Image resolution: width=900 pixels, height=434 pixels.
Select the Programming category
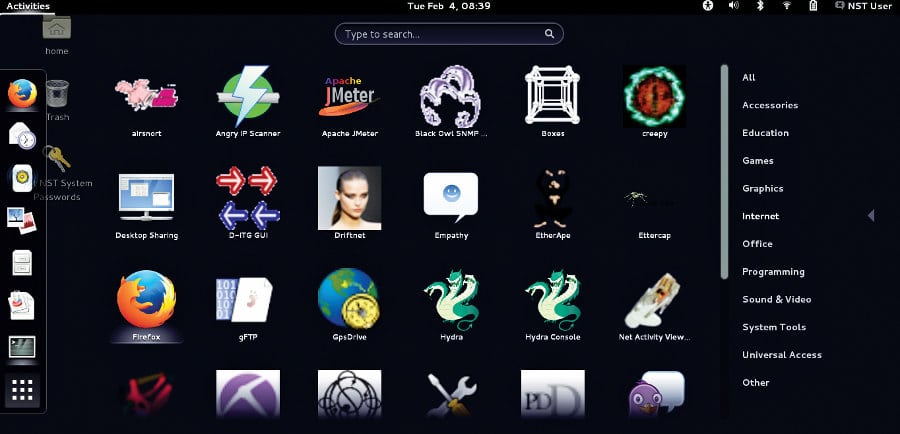click(773, 272)
